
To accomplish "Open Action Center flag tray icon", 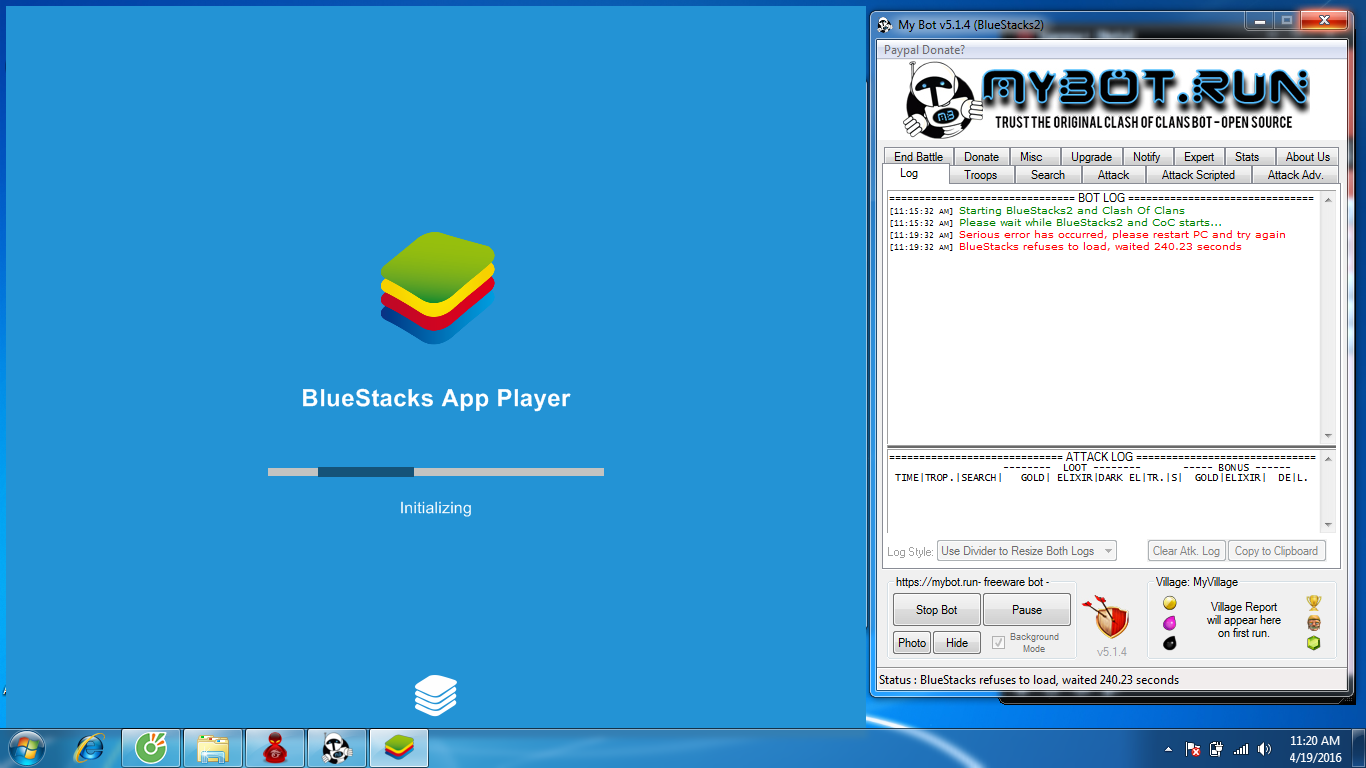I will [x=1193, y=749].
